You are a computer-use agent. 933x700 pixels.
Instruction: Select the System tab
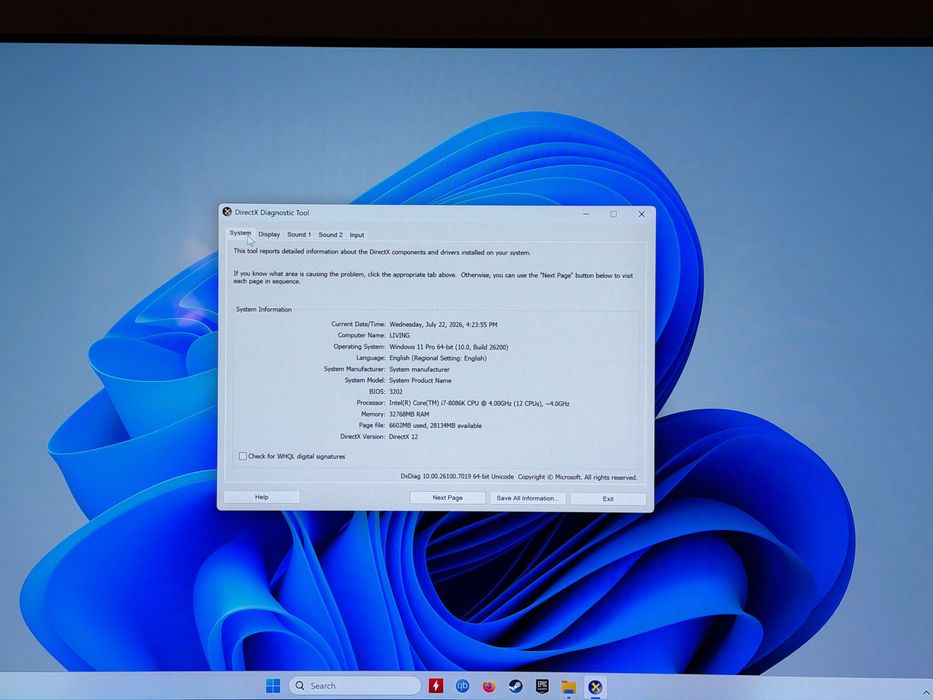pos(240,233)
